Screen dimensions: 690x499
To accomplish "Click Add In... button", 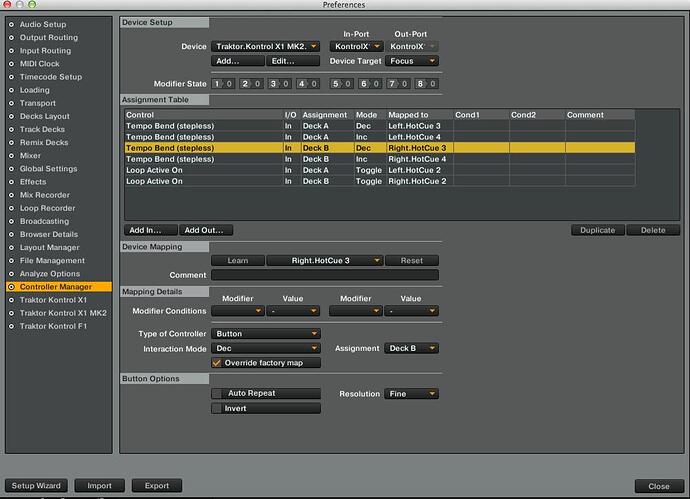I will [x=151, y=230].
